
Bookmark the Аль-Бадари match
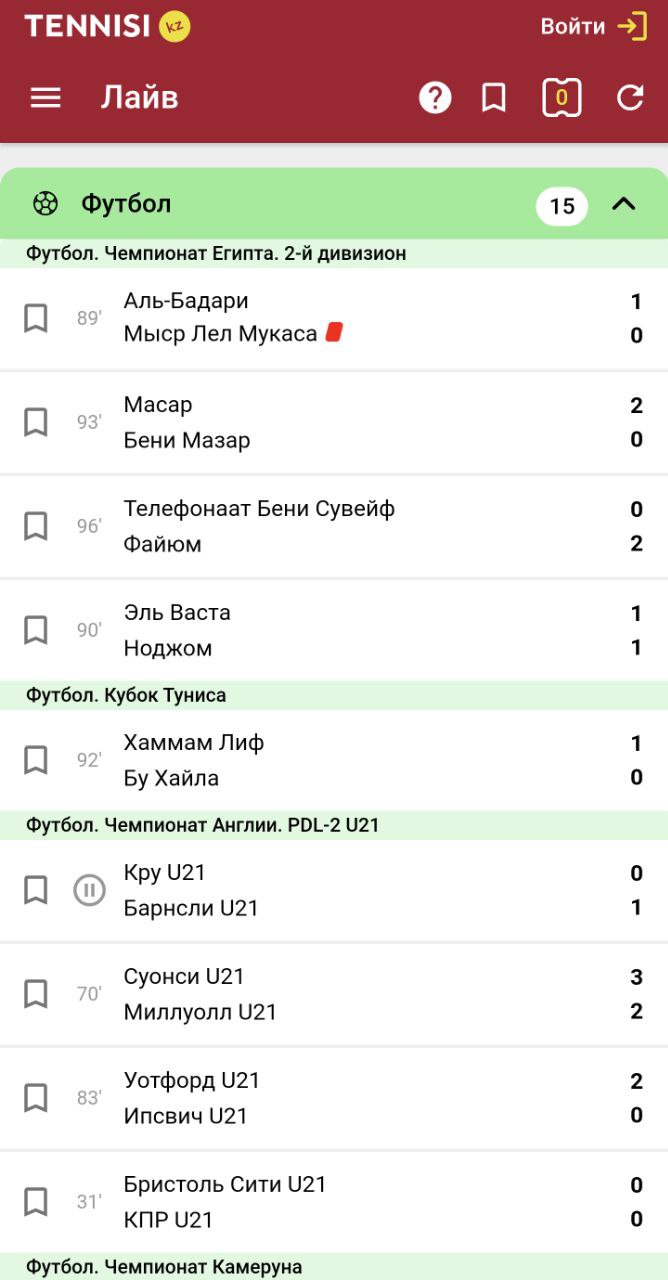click(x=36, y=319)
